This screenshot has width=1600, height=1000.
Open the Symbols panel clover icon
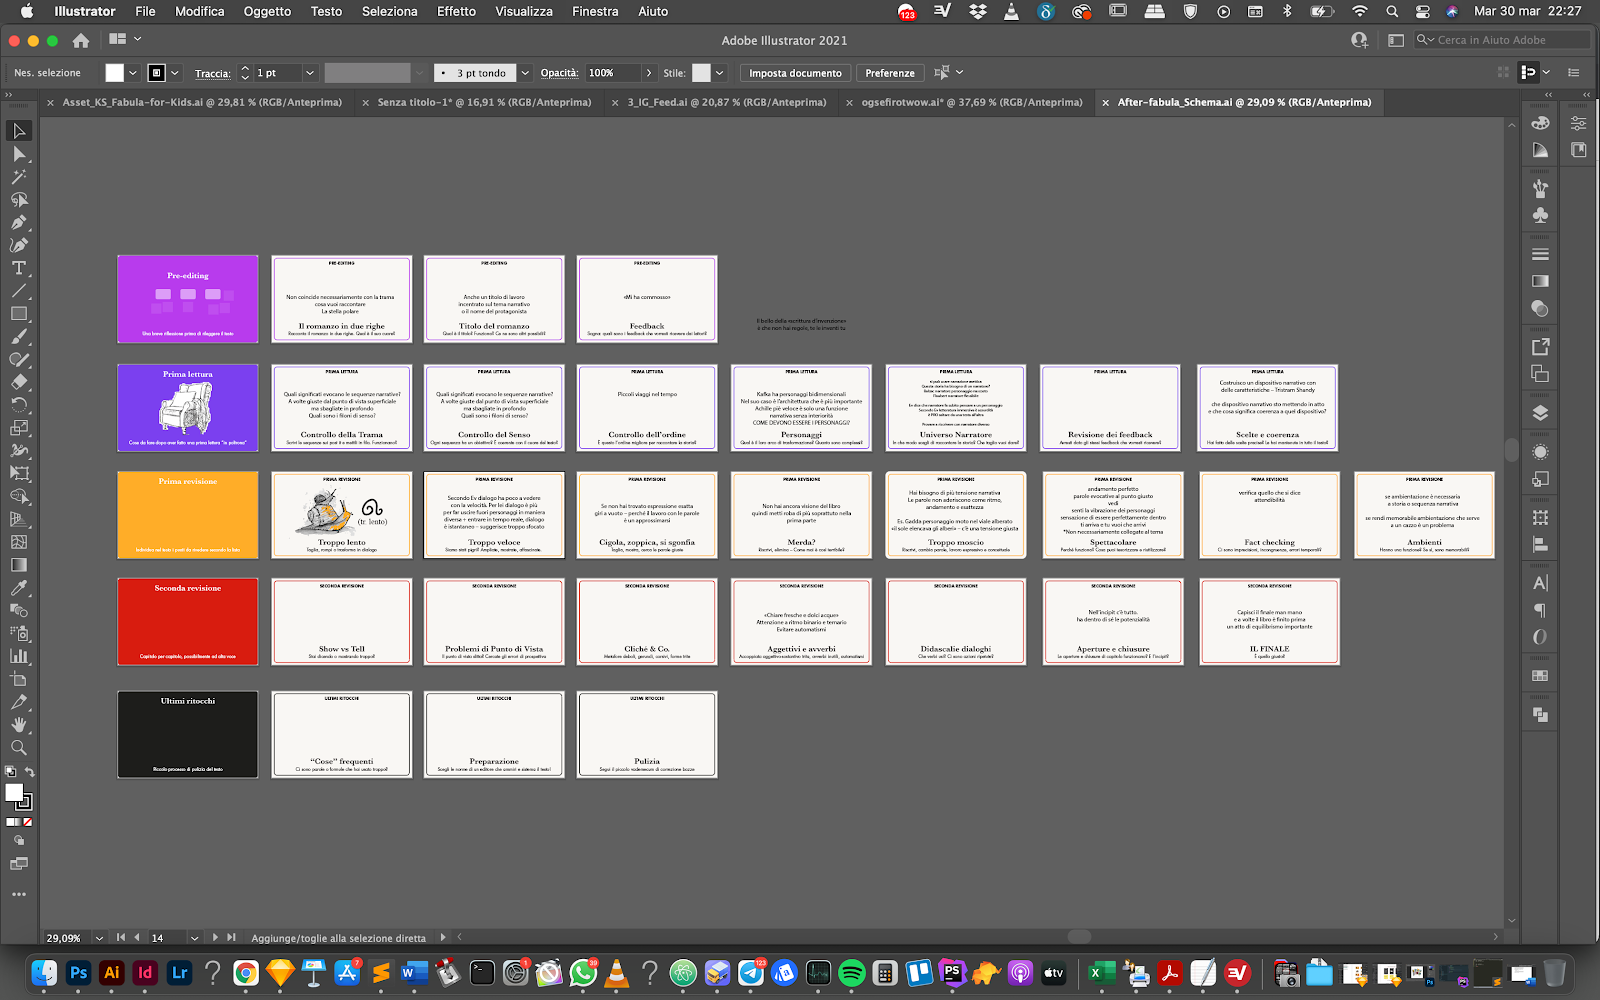click(1540, 215)
